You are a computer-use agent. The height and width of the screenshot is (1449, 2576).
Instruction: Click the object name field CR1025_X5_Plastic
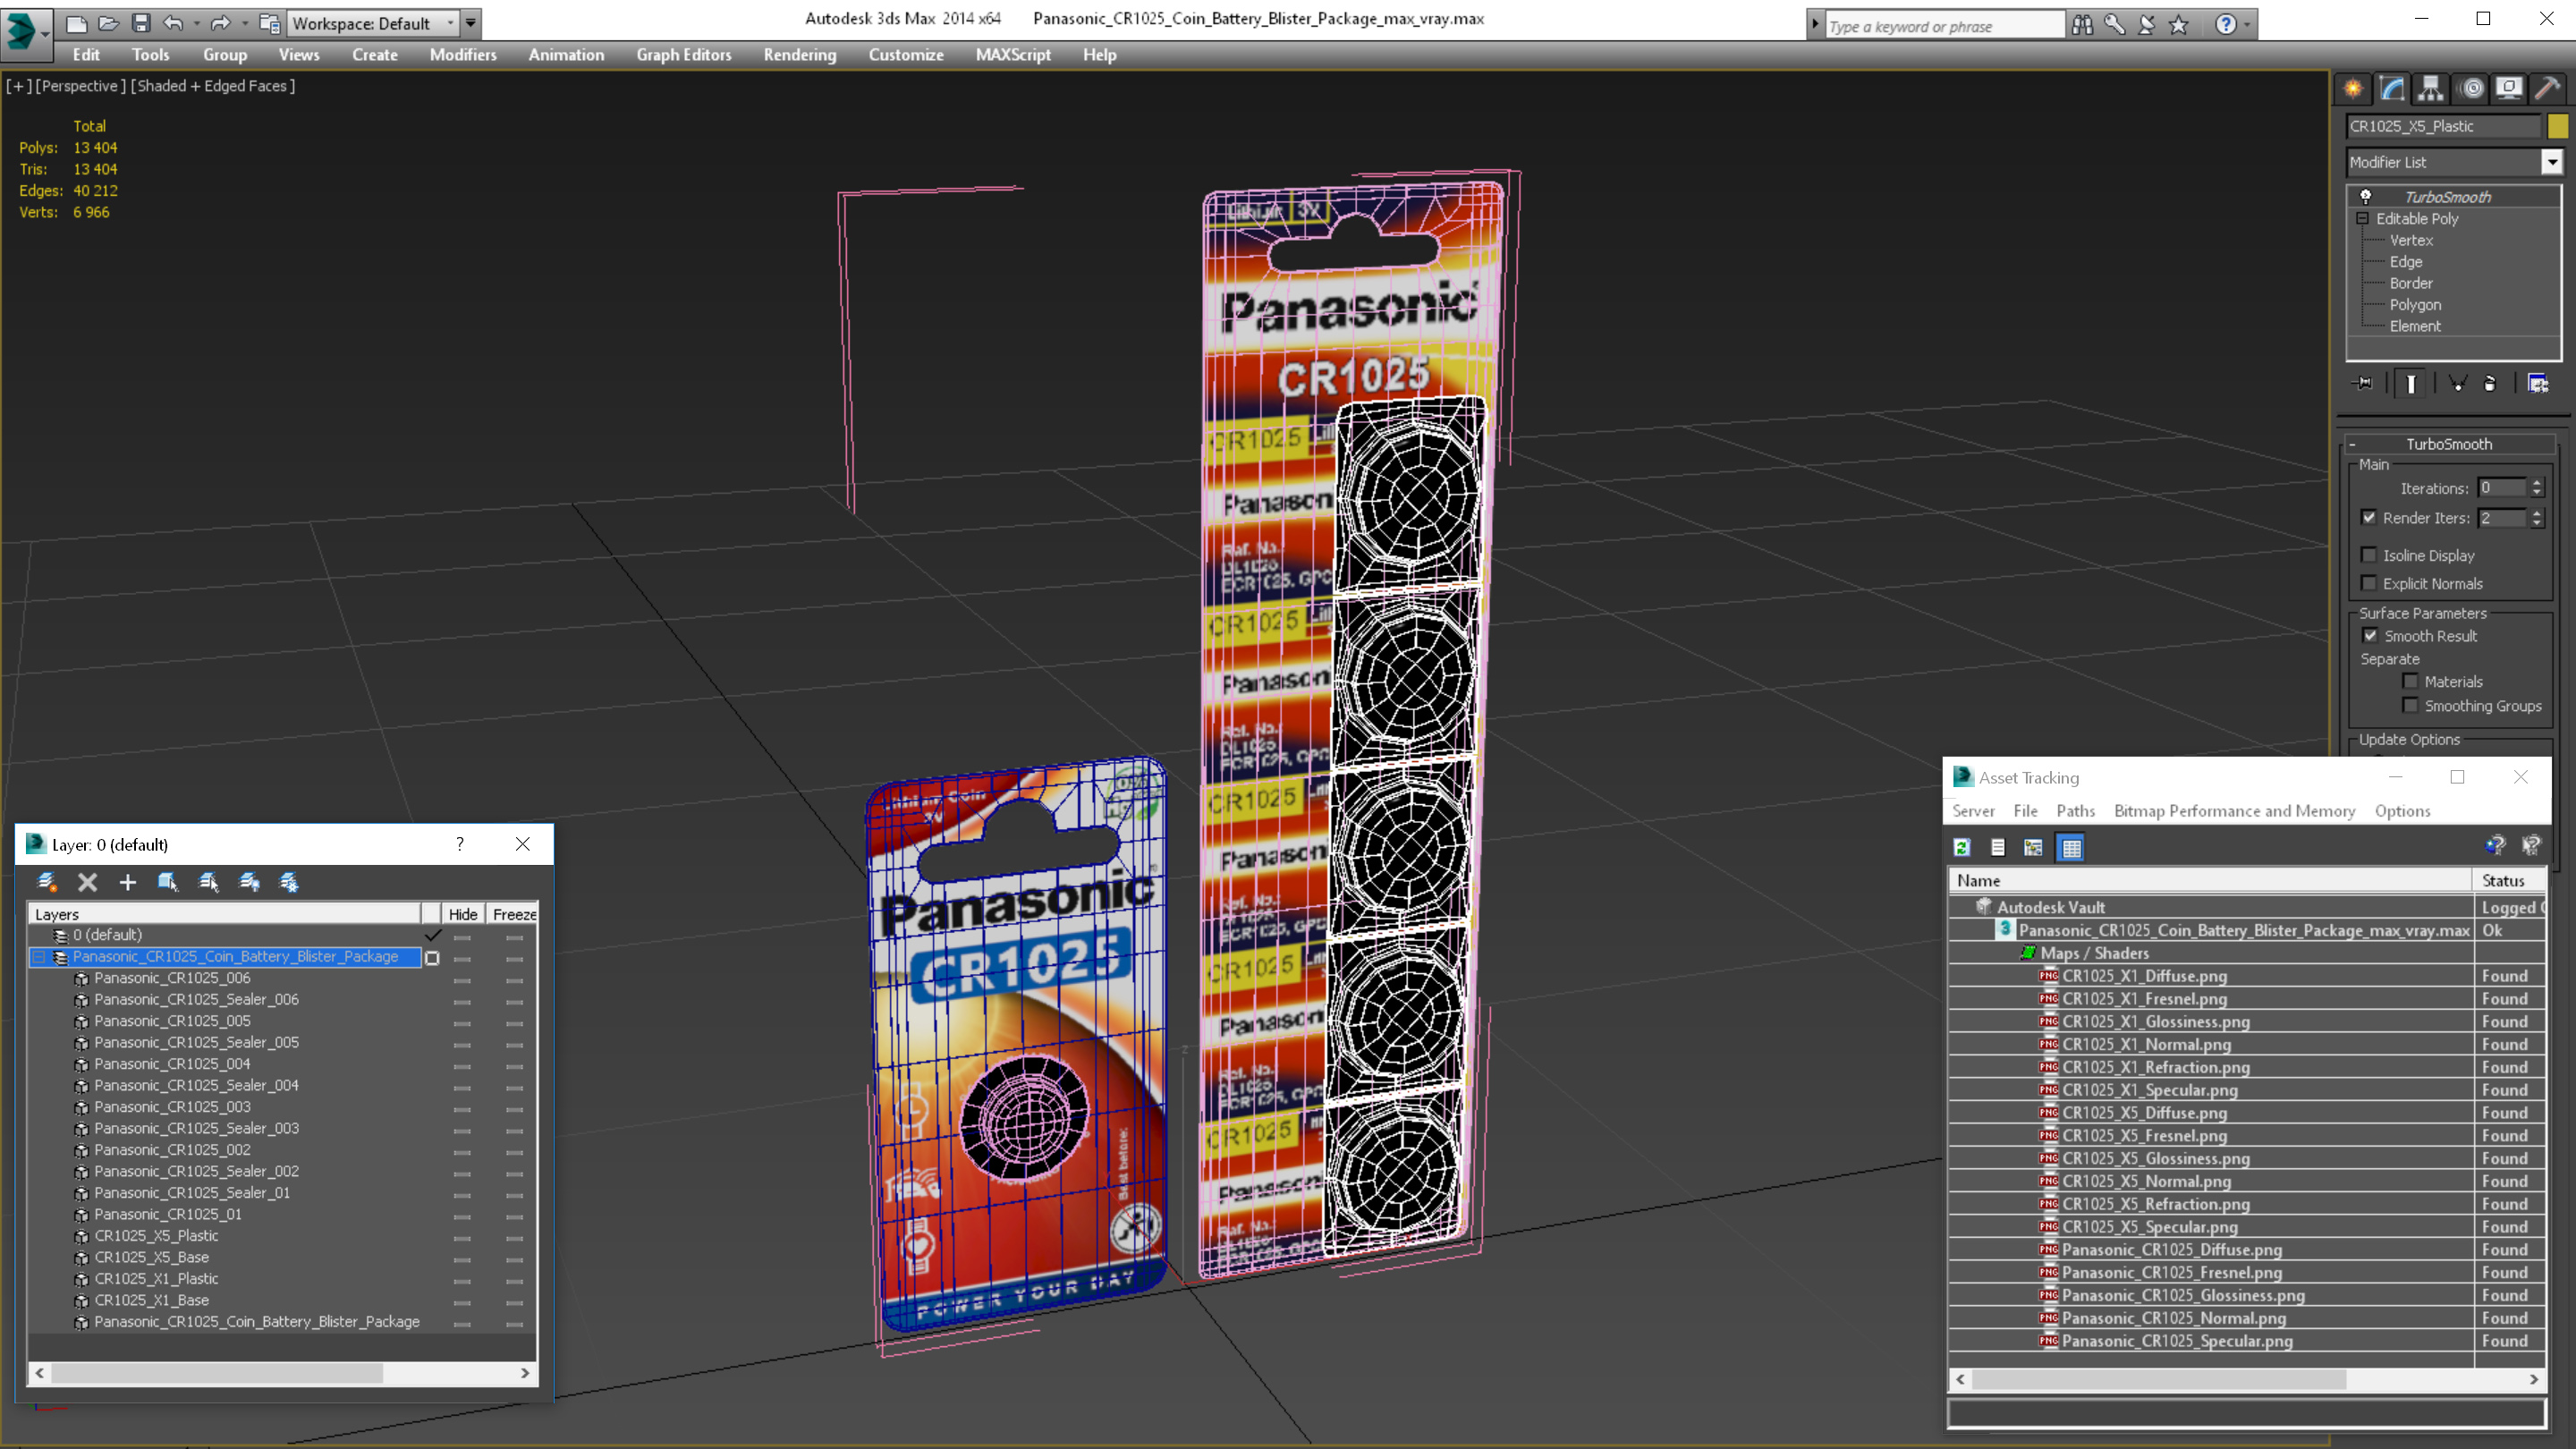point(2443,126)
